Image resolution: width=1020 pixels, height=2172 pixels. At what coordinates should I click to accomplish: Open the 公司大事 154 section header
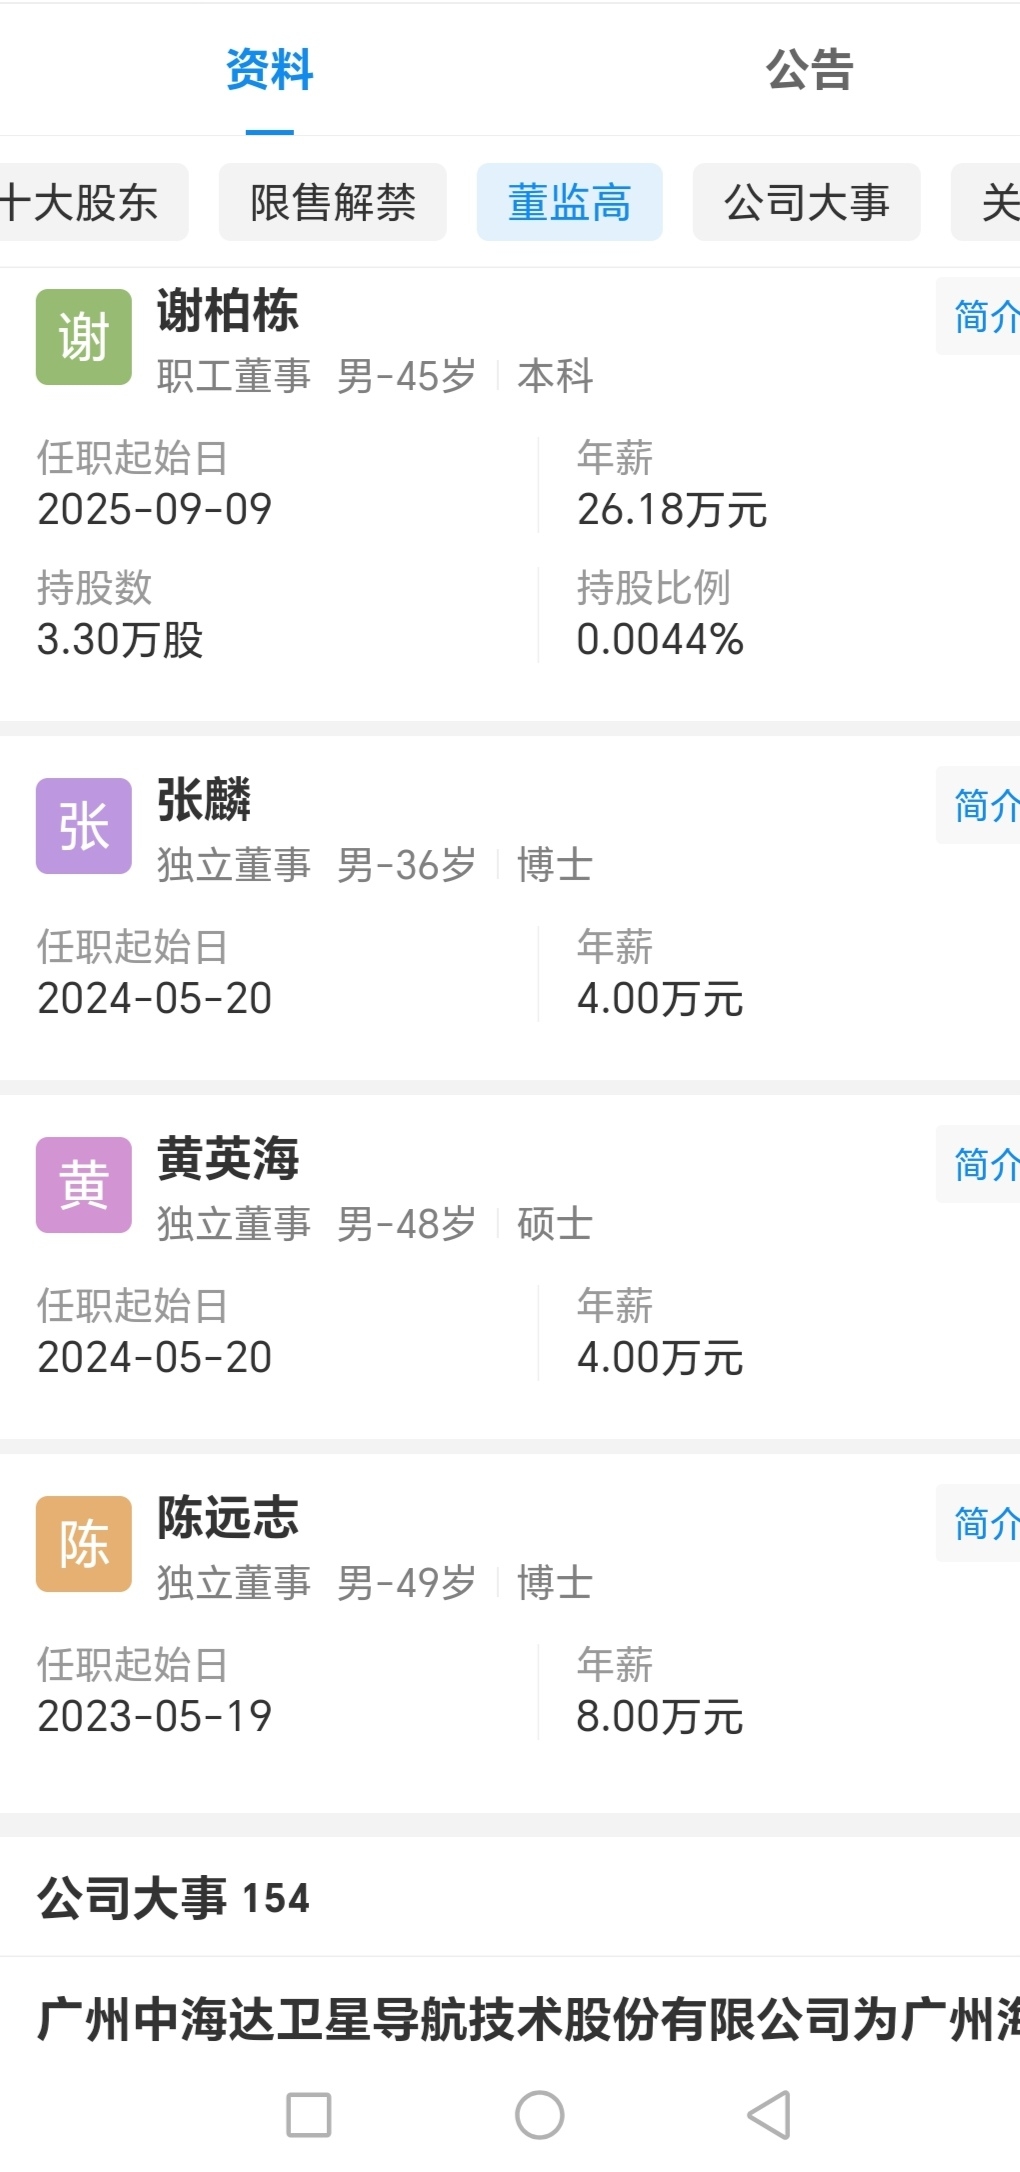point(174,1898)
